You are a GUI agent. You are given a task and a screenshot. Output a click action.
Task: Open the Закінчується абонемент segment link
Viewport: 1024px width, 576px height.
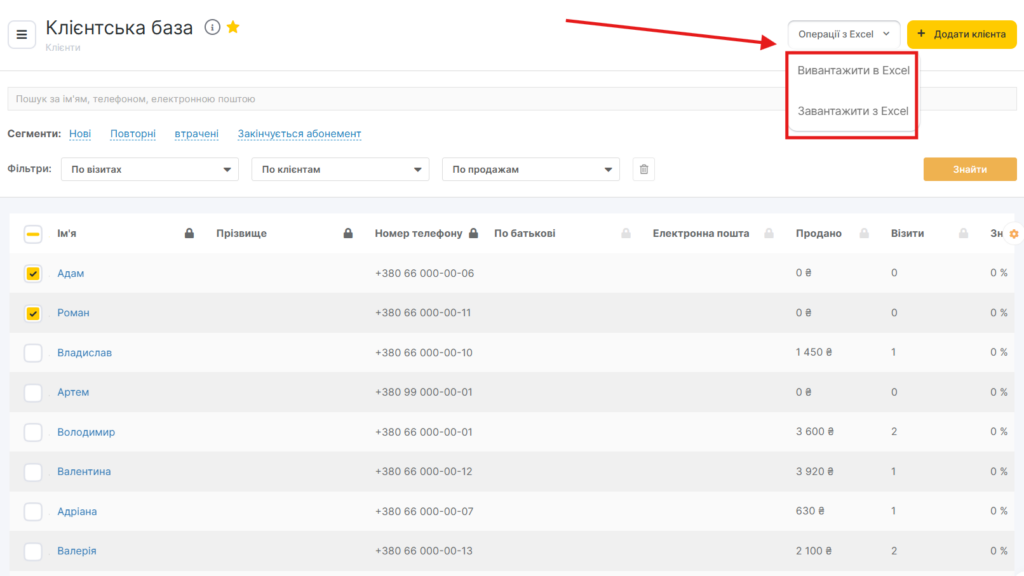(299, 134)
